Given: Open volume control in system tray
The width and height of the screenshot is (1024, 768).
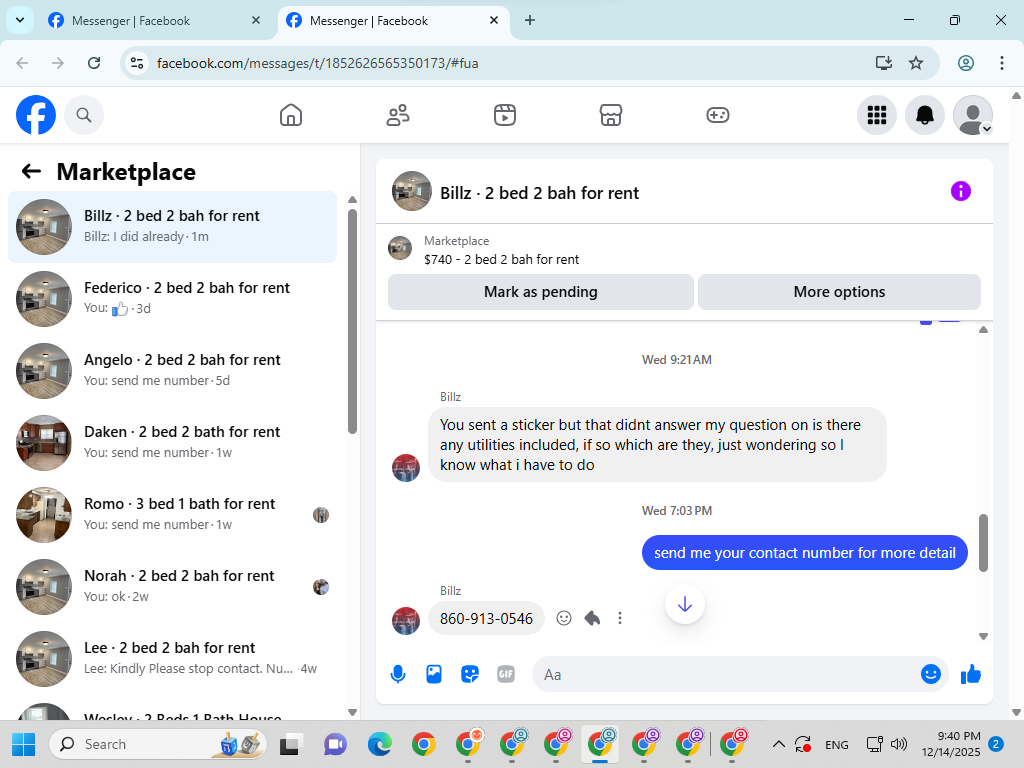Looking at the screenshot, I should coord(899,744).
